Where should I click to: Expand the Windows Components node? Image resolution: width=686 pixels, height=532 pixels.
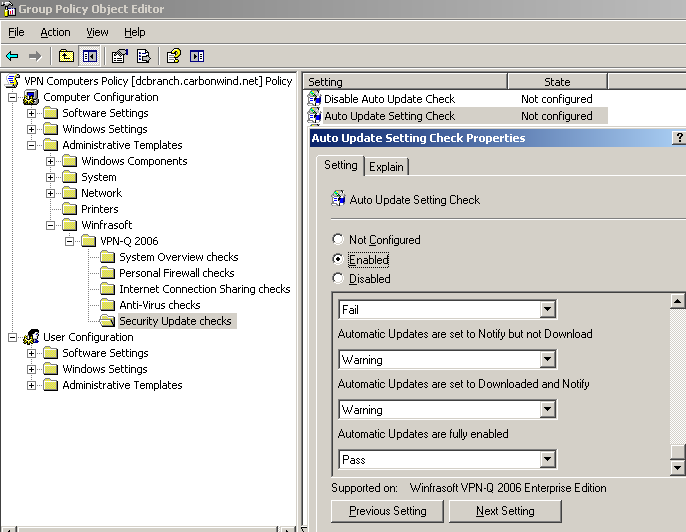click(x=50, y=161)
